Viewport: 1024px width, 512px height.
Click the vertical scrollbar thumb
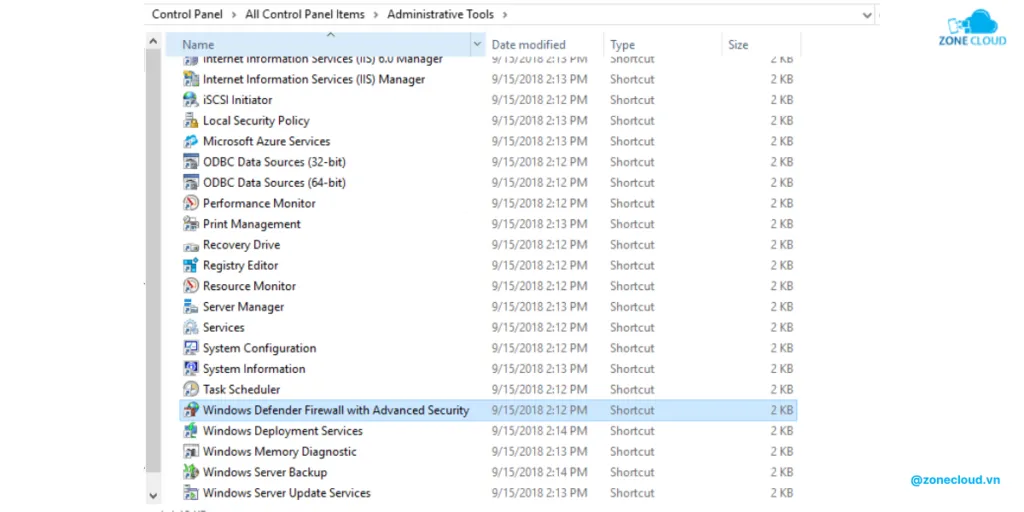(x=153, y=261)
